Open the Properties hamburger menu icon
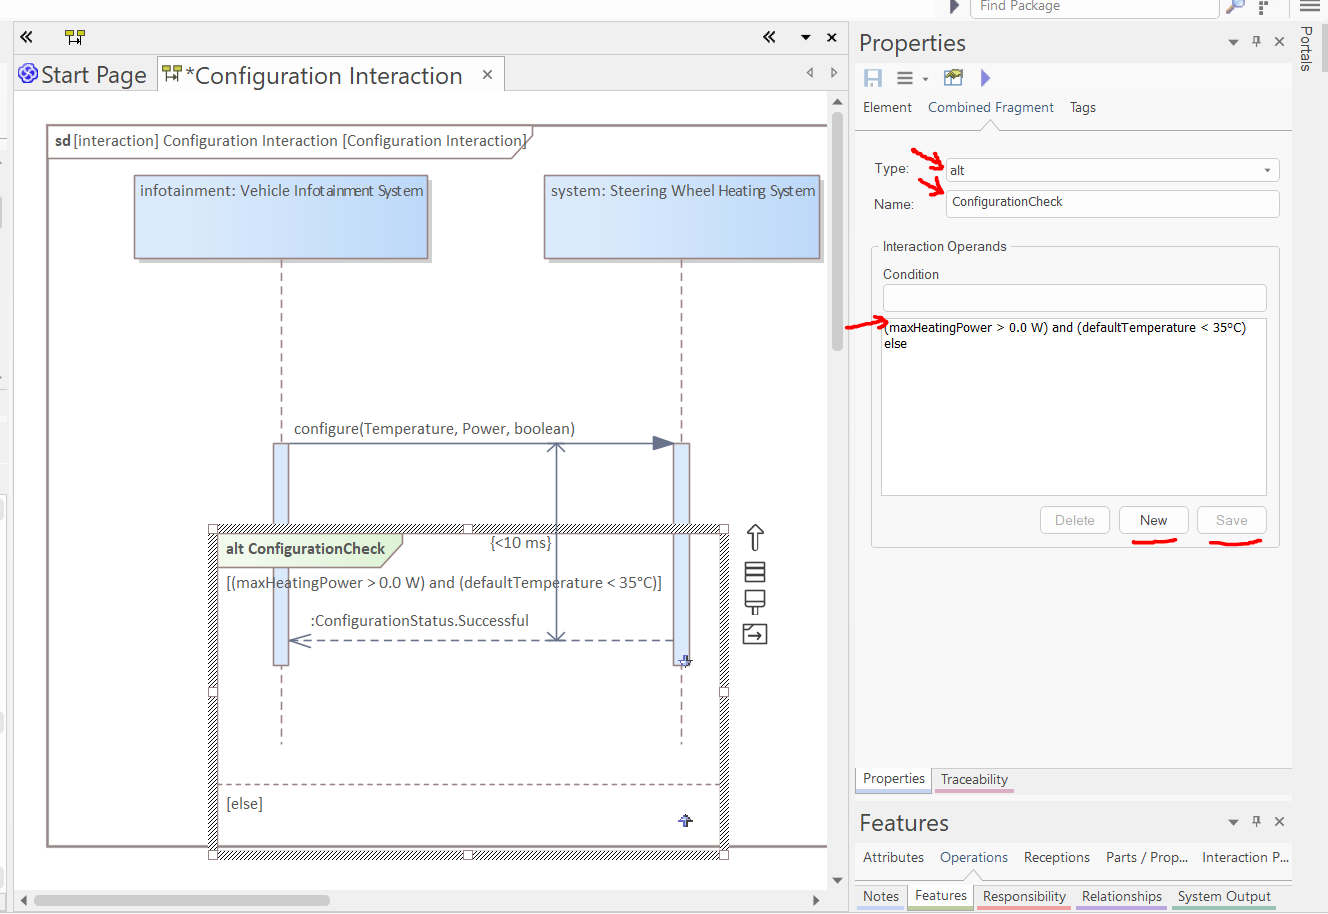The image size is (1328, 914). point(905,78)
